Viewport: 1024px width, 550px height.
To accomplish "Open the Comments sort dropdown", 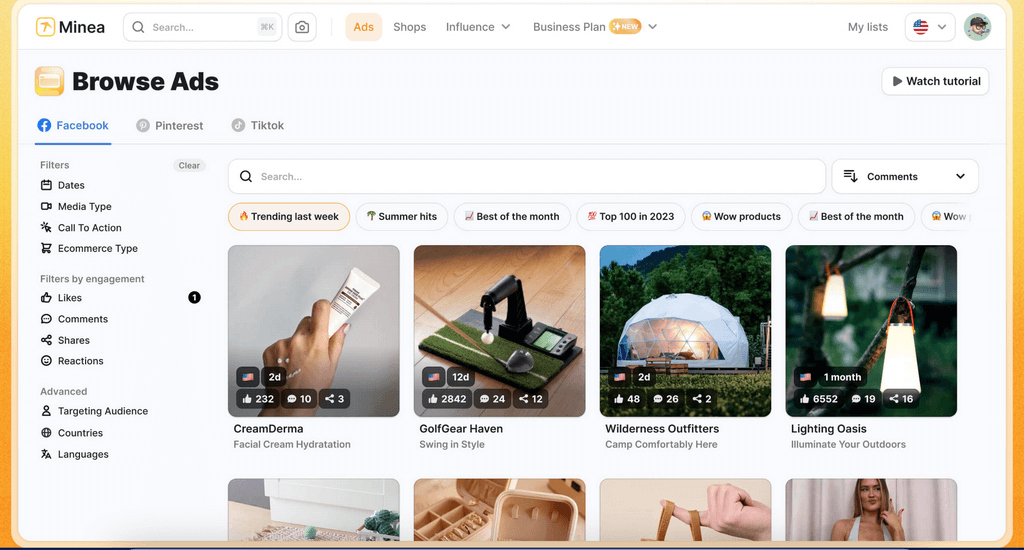I will (905, 176).
